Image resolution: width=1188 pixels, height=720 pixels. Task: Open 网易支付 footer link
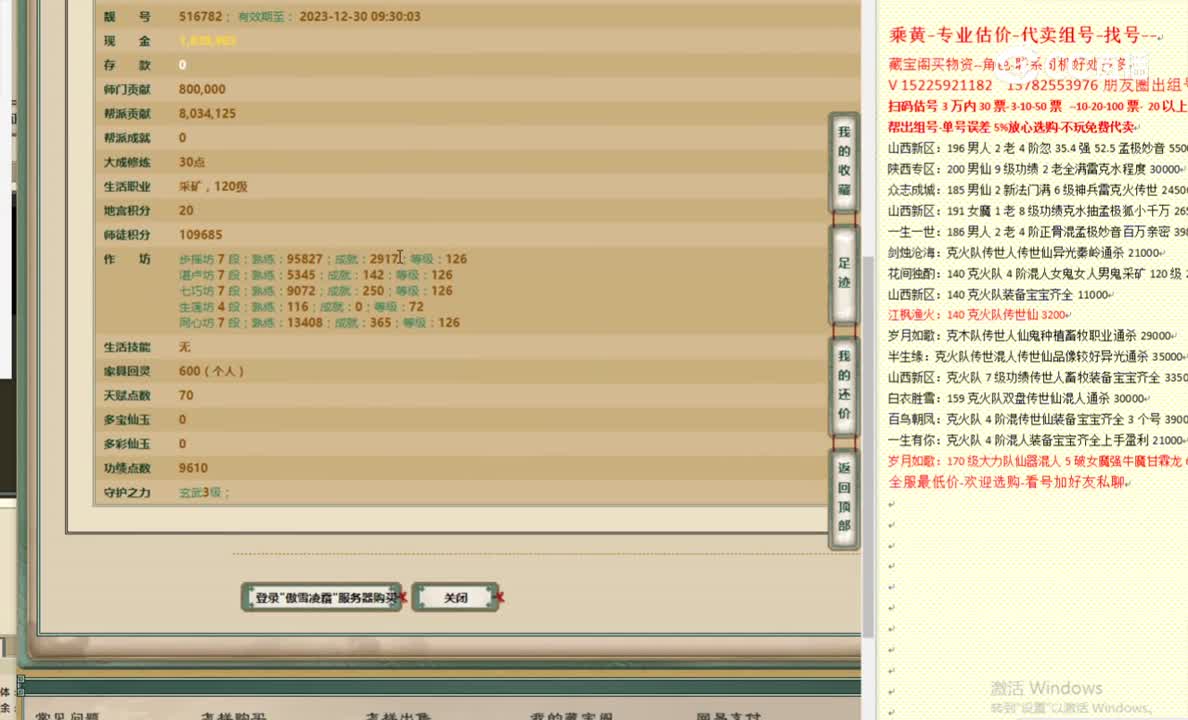coord(729,715)
